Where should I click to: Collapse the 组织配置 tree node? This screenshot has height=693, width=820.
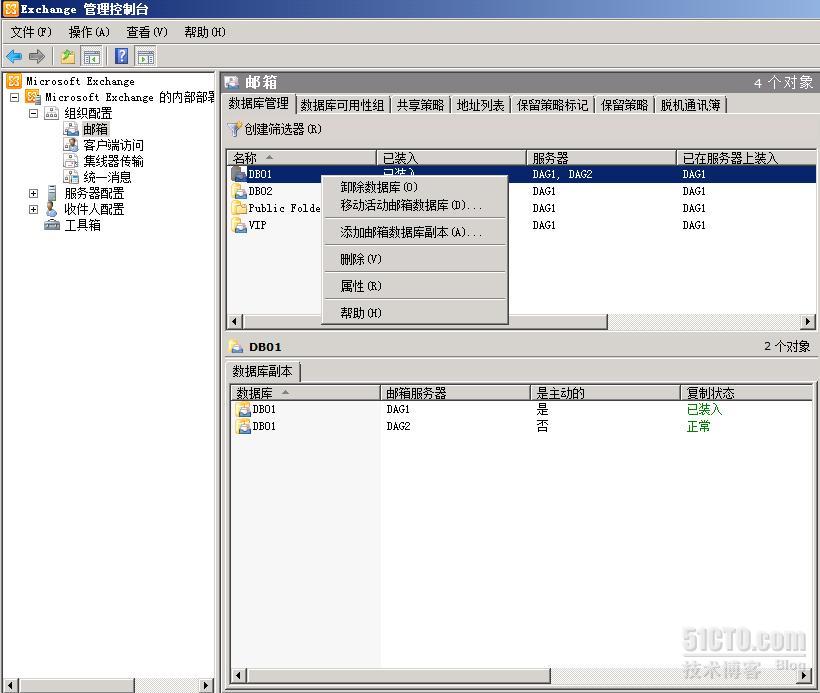(x=33, y=113)
